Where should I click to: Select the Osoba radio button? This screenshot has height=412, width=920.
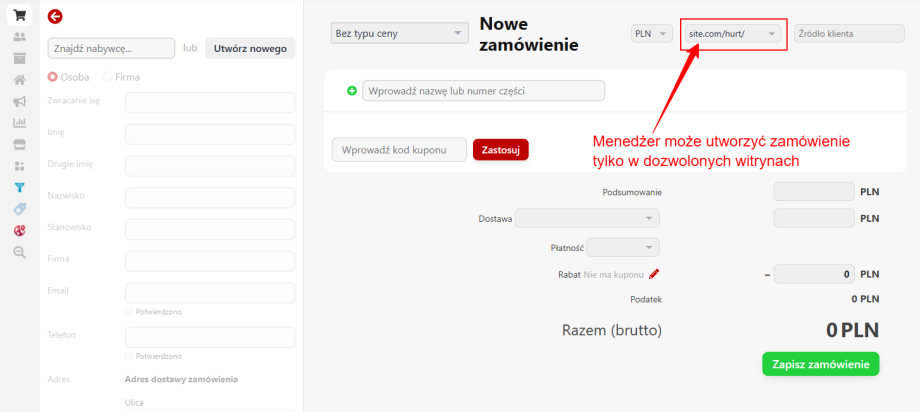pos(53,76)
